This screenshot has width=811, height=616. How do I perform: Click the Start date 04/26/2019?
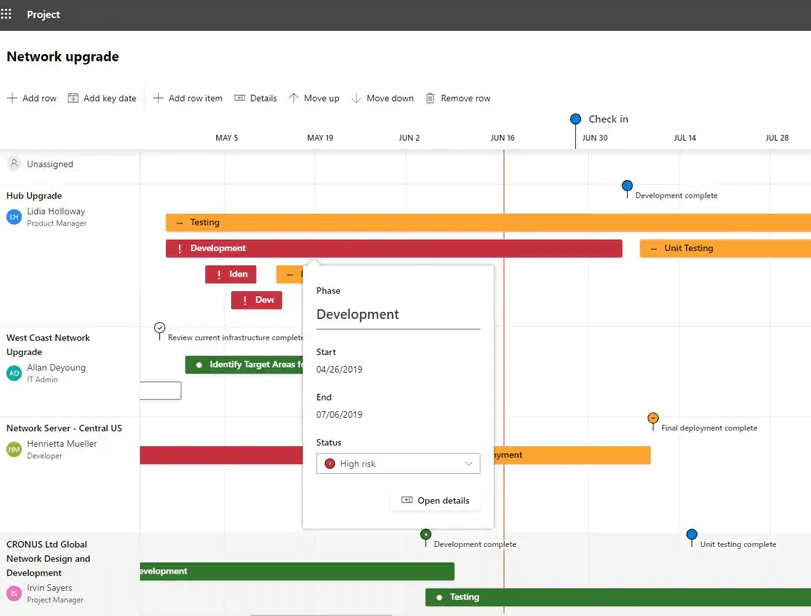pos(339,369)
